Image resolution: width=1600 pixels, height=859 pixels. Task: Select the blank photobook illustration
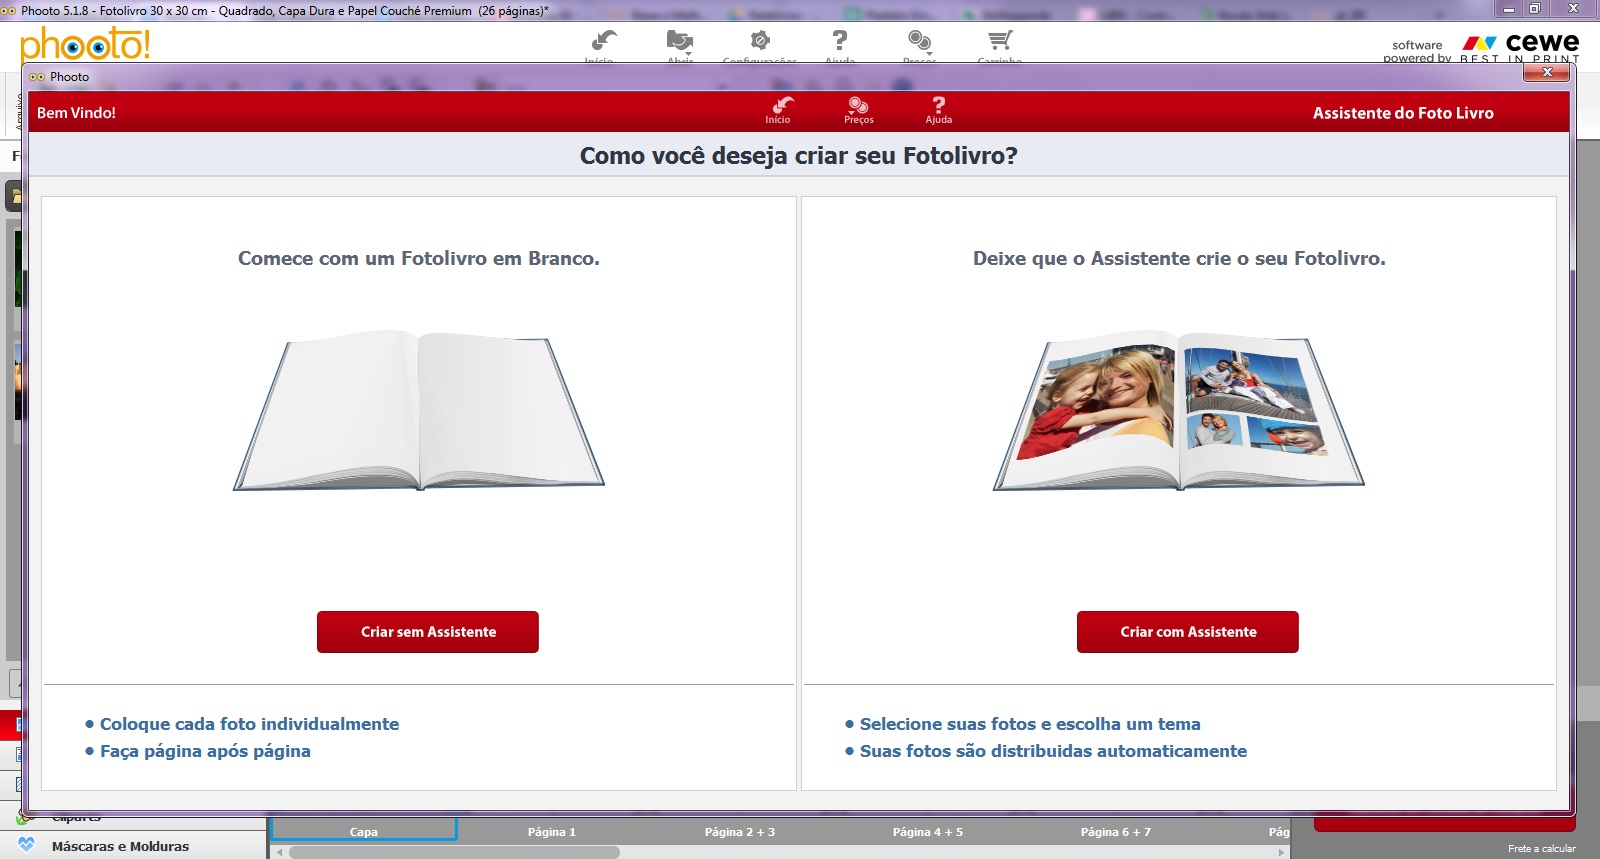point(419,410)
